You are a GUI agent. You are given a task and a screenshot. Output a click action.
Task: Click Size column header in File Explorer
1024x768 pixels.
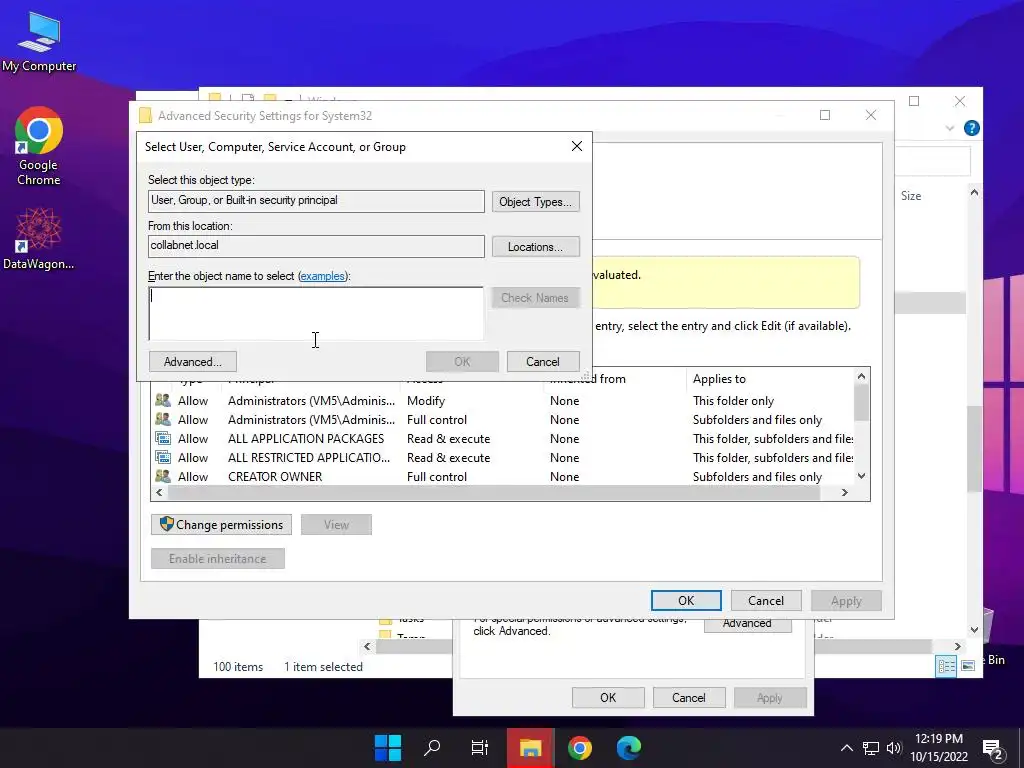911,196
